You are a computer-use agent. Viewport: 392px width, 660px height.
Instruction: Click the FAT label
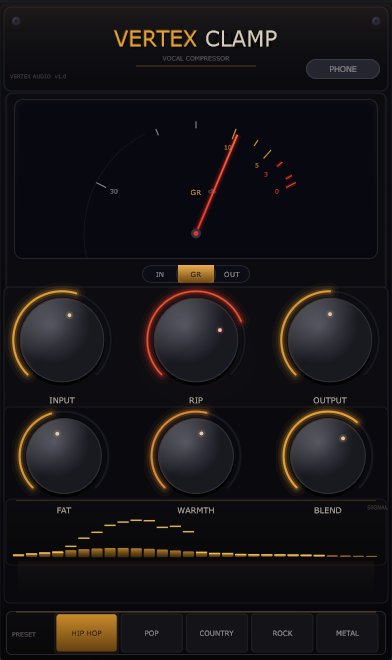(64, 510)
